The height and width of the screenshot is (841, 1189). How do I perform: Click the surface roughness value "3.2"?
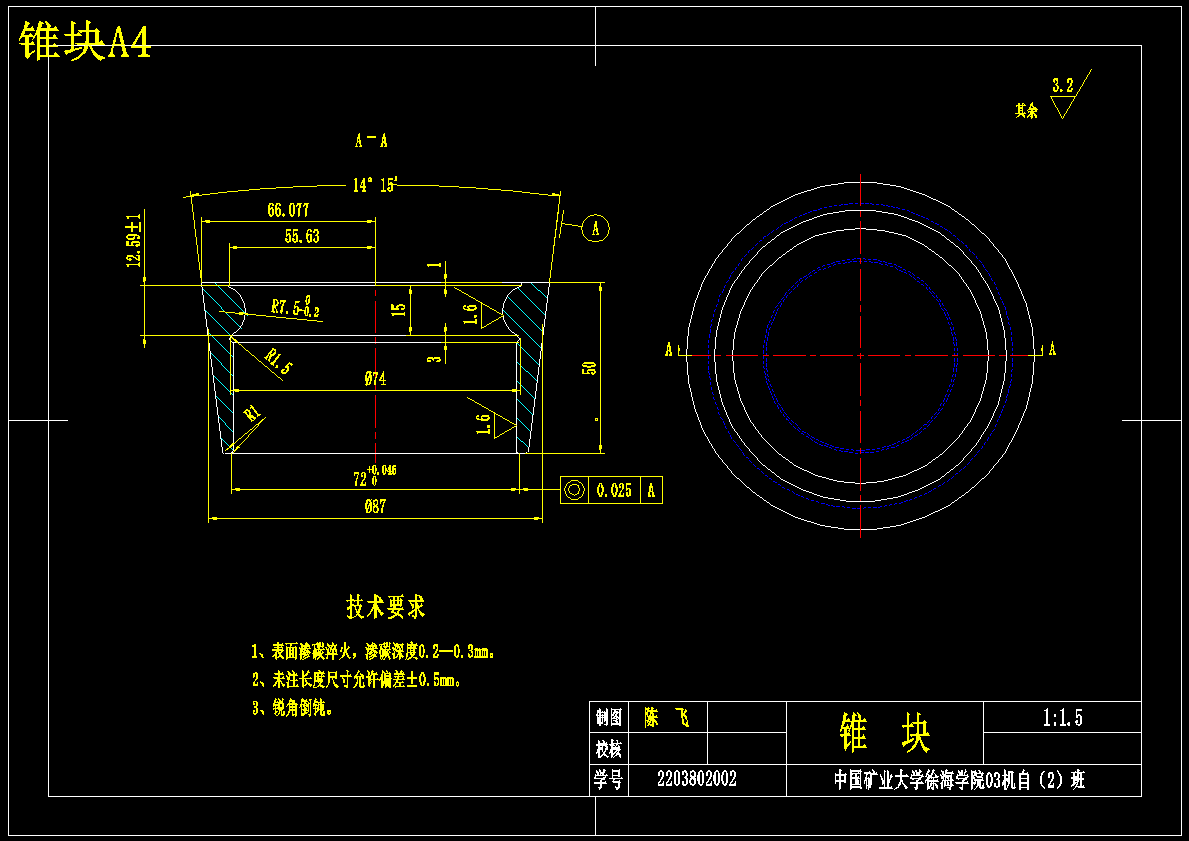point(1062,85)
